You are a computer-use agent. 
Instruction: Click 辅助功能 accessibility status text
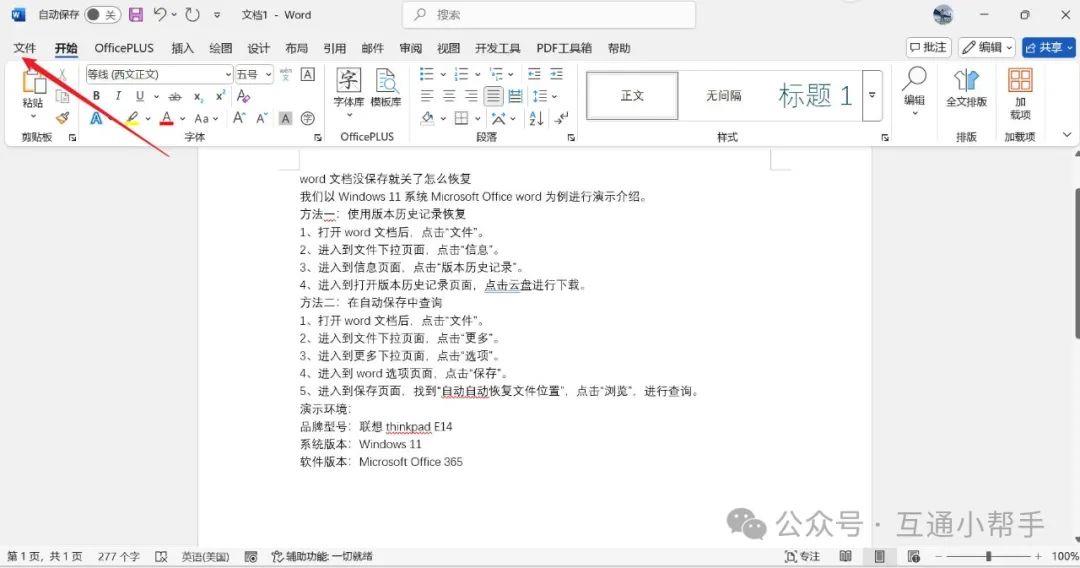tap(322, 556)
